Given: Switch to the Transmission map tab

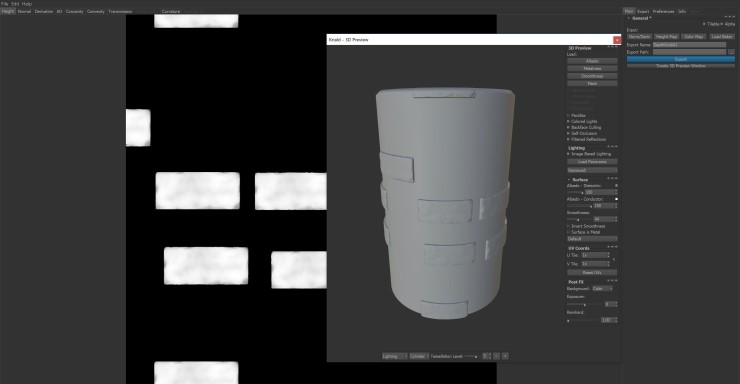Looking at the screenshot, I should 120,11.
